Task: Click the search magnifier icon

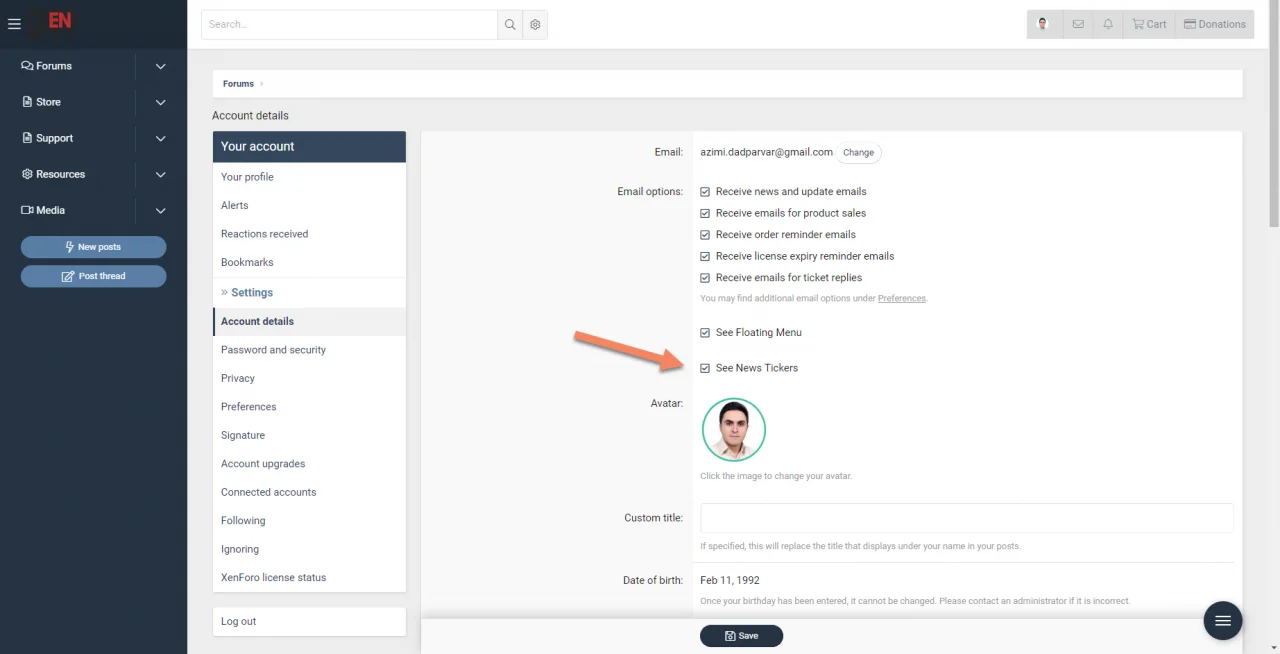Action: (x=510, y=25)
